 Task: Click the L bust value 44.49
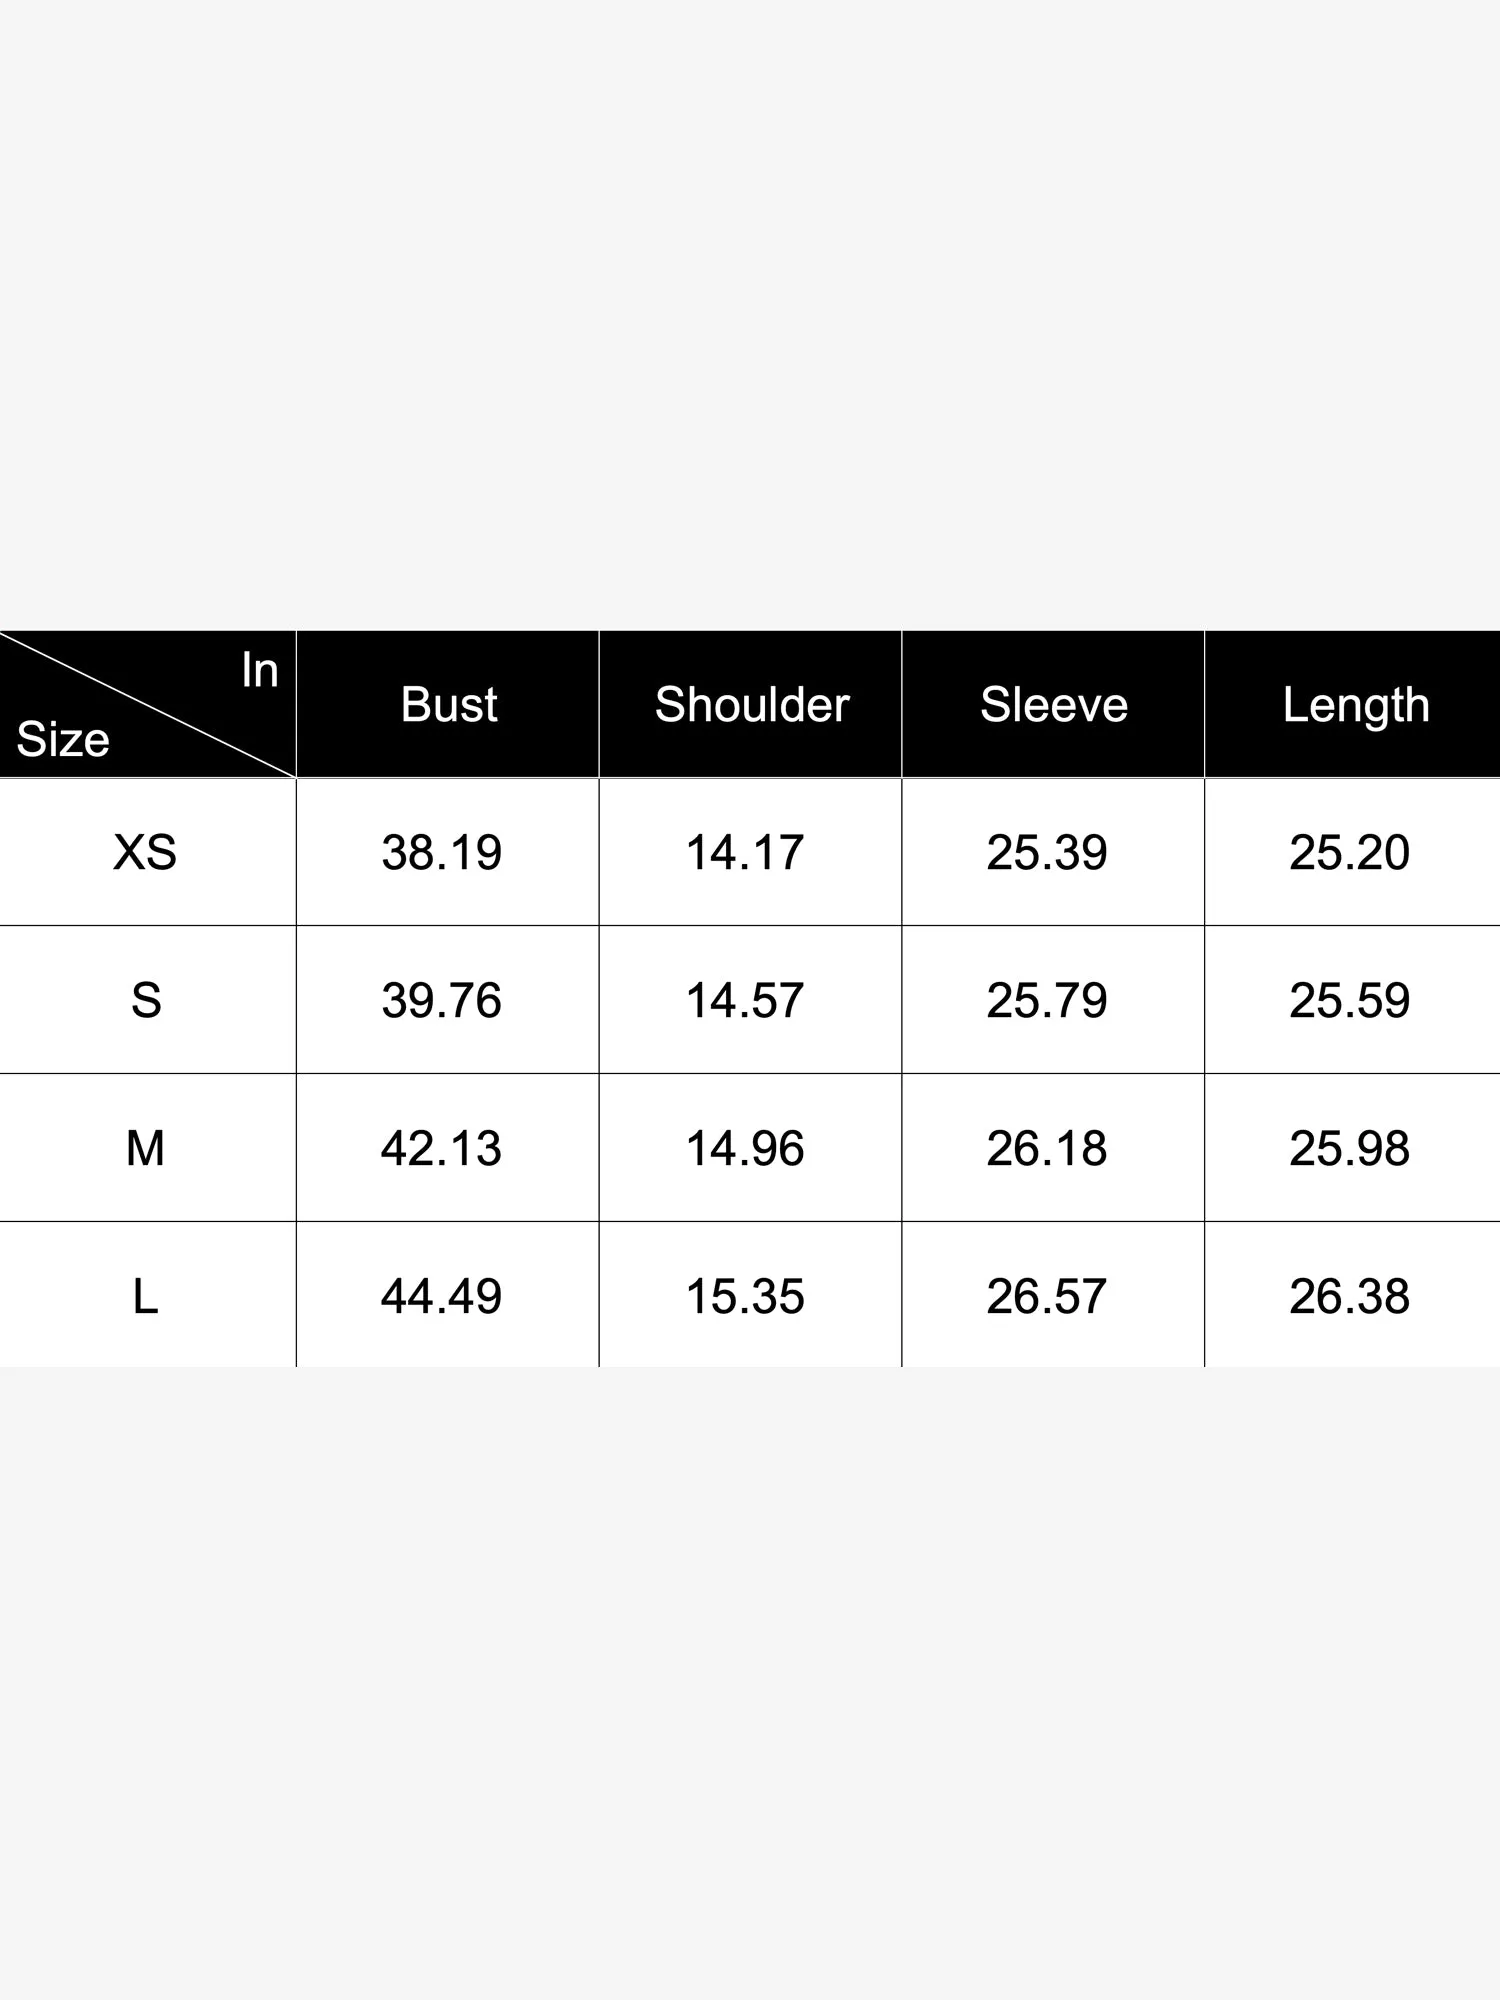tap(441, 1297)
